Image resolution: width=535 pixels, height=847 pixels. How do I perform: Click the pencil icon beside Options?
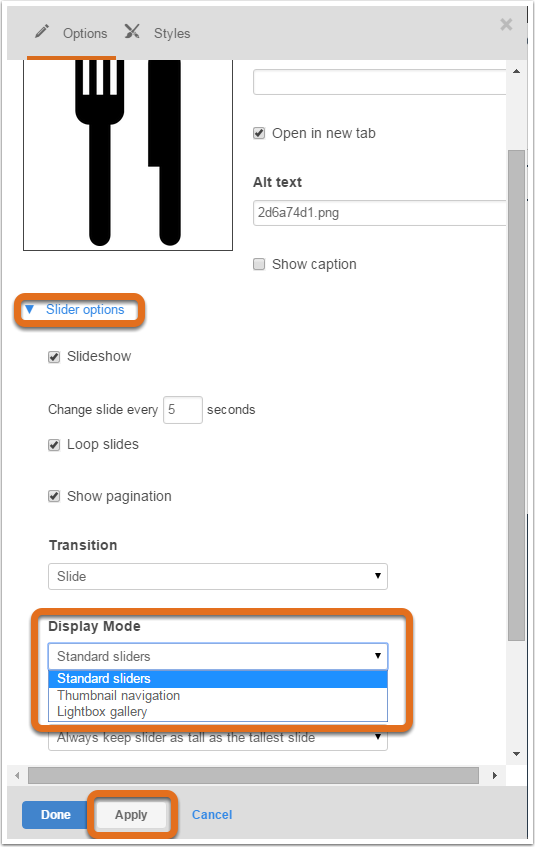[x=42, y=32]
